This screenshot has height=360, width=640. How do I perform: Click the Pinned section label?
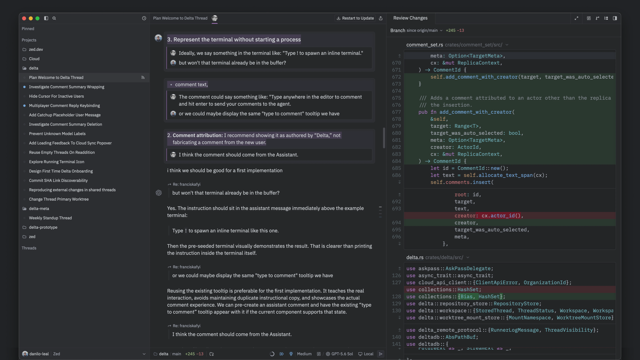point(28,29)
